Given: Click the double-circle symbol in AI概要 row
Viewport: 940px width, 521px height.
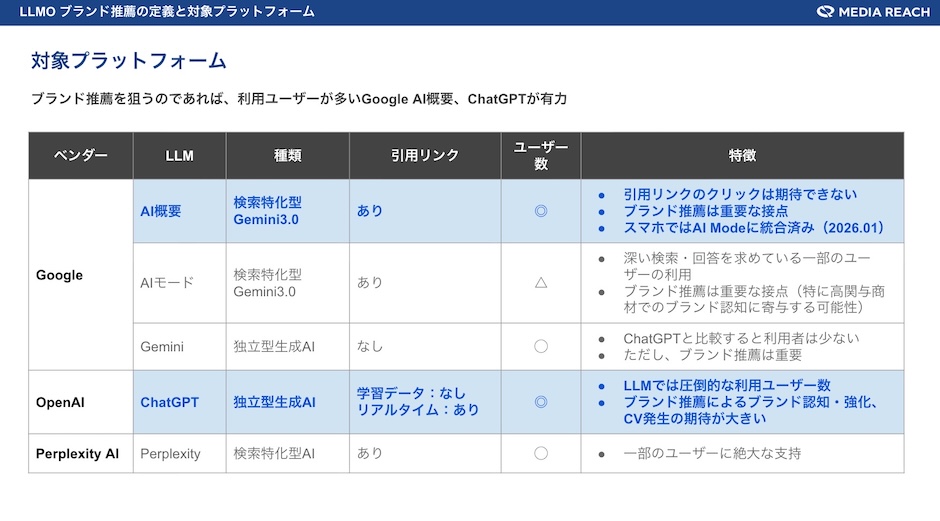Looking at the screenshot, I should 541,211.
